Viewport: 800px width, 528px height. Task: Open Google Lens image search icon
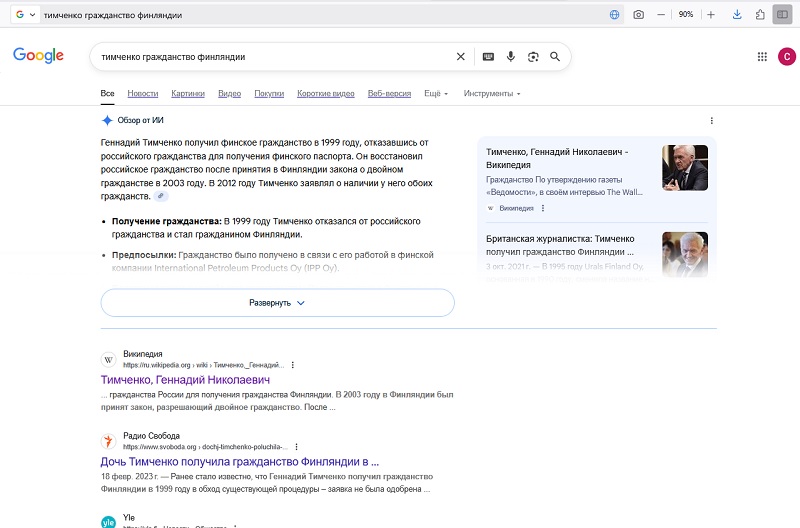tap(533, 57)
